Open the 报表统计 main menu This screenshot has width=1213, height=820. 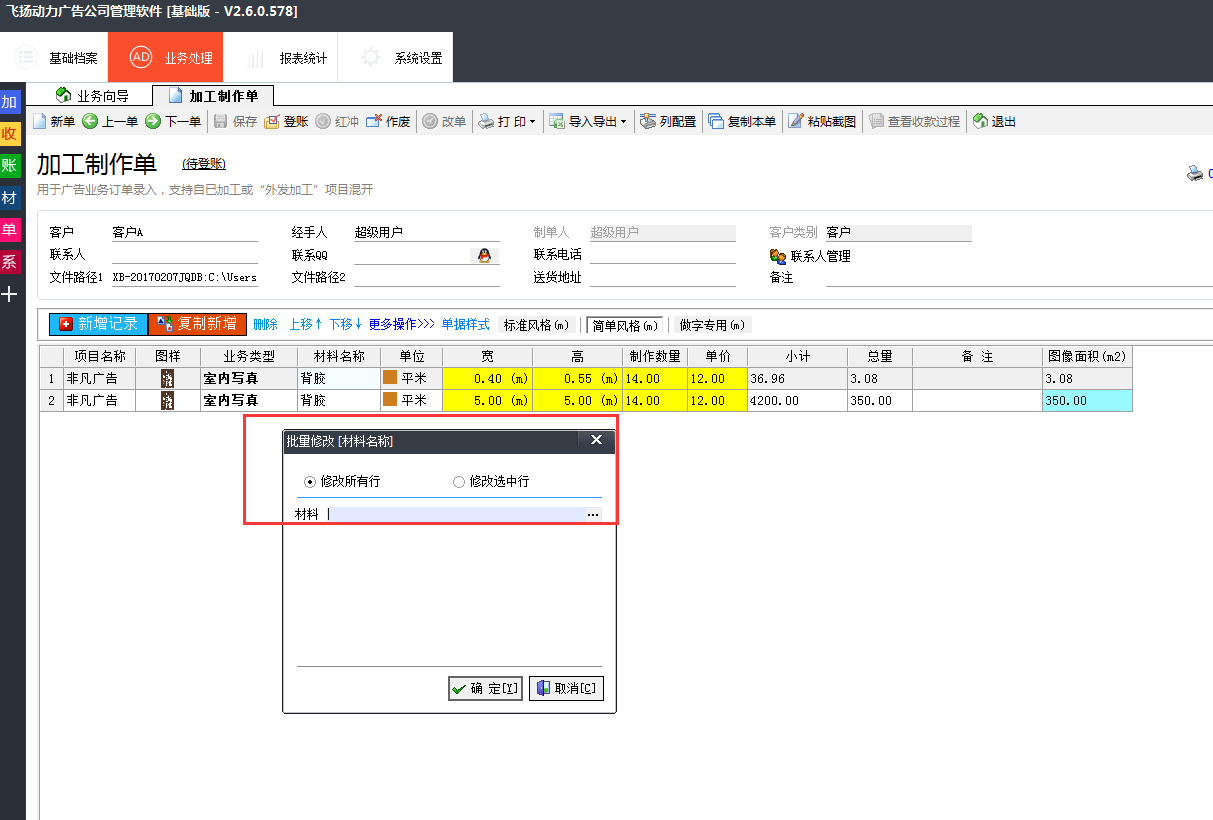tap(281, 58)
